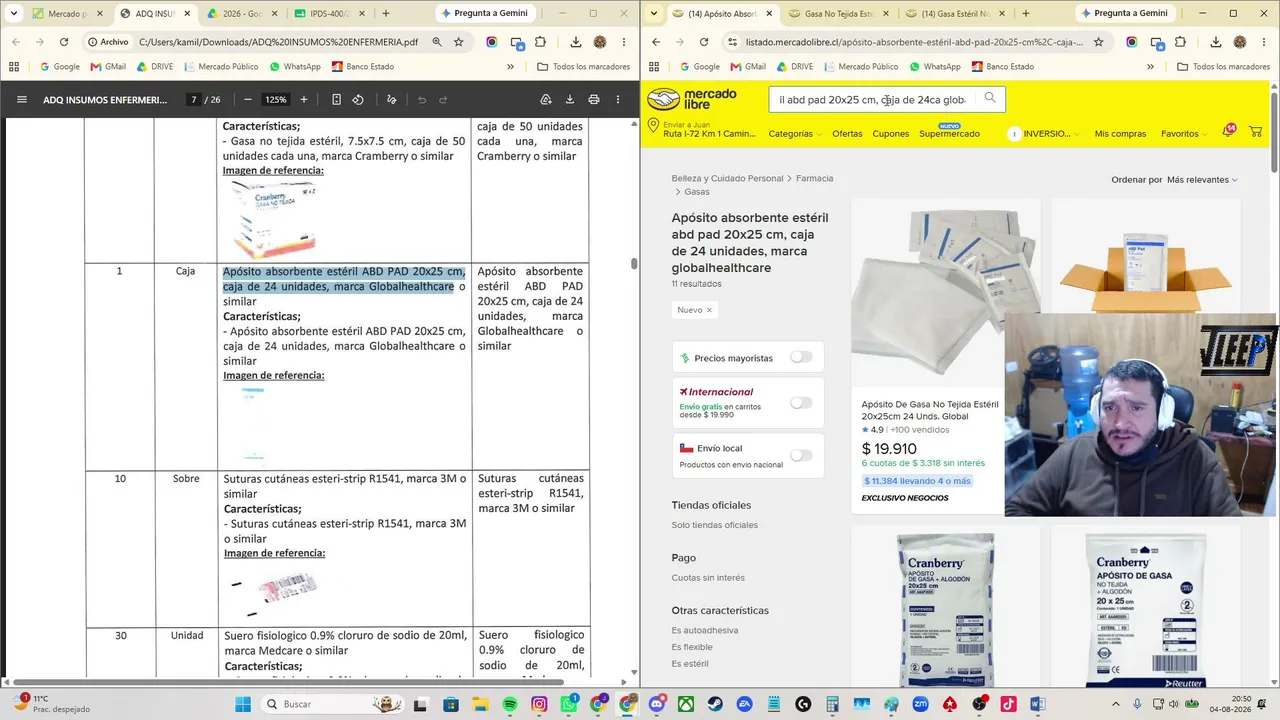Viewport: 1280px width, 720px height.
Task: Reload the PDF browser window
Action: point(64,42)
